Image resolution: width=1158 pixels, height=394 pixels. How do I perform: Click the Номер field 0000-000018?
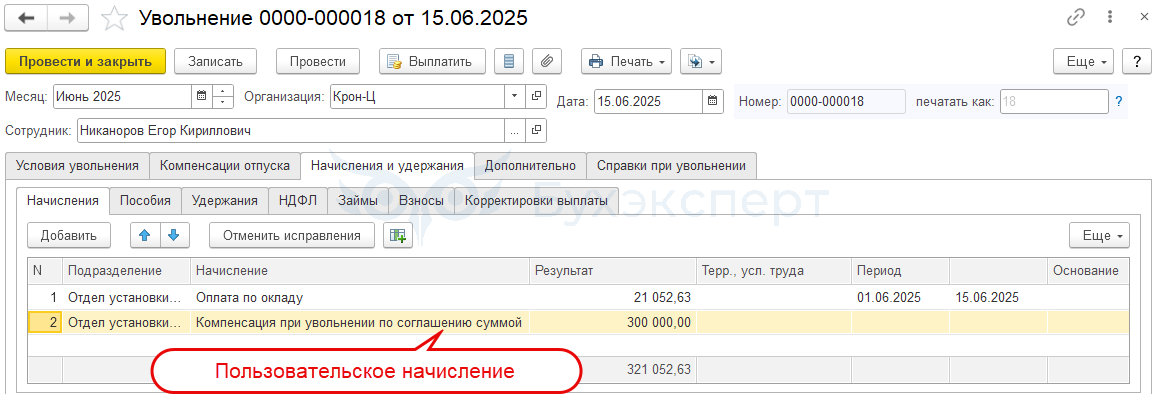click(846, 101)
